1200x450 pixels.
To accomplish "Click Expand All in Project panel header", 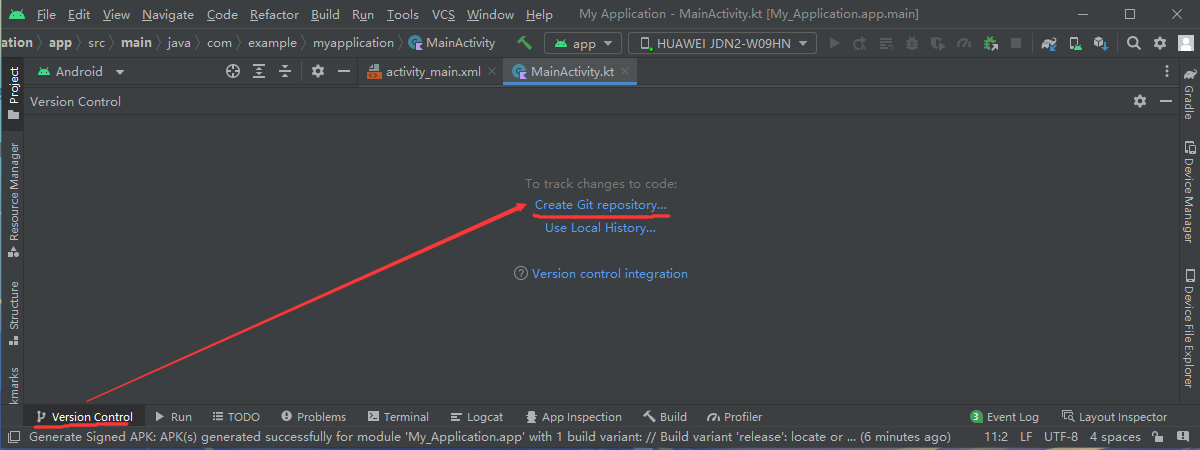I will pos(259,71).
